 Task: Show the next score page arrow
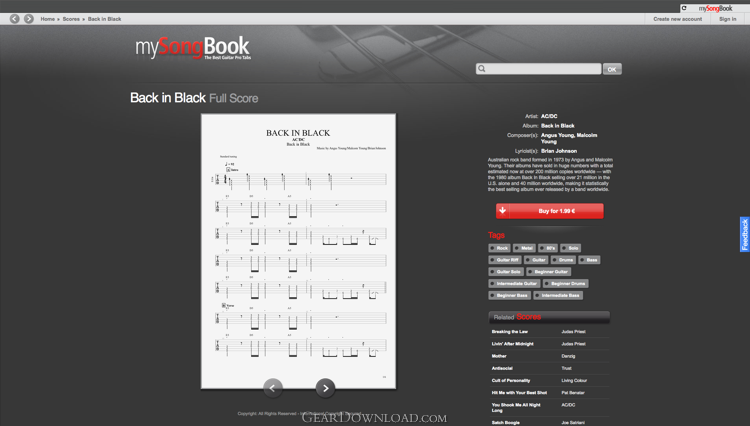pos(325,388)
